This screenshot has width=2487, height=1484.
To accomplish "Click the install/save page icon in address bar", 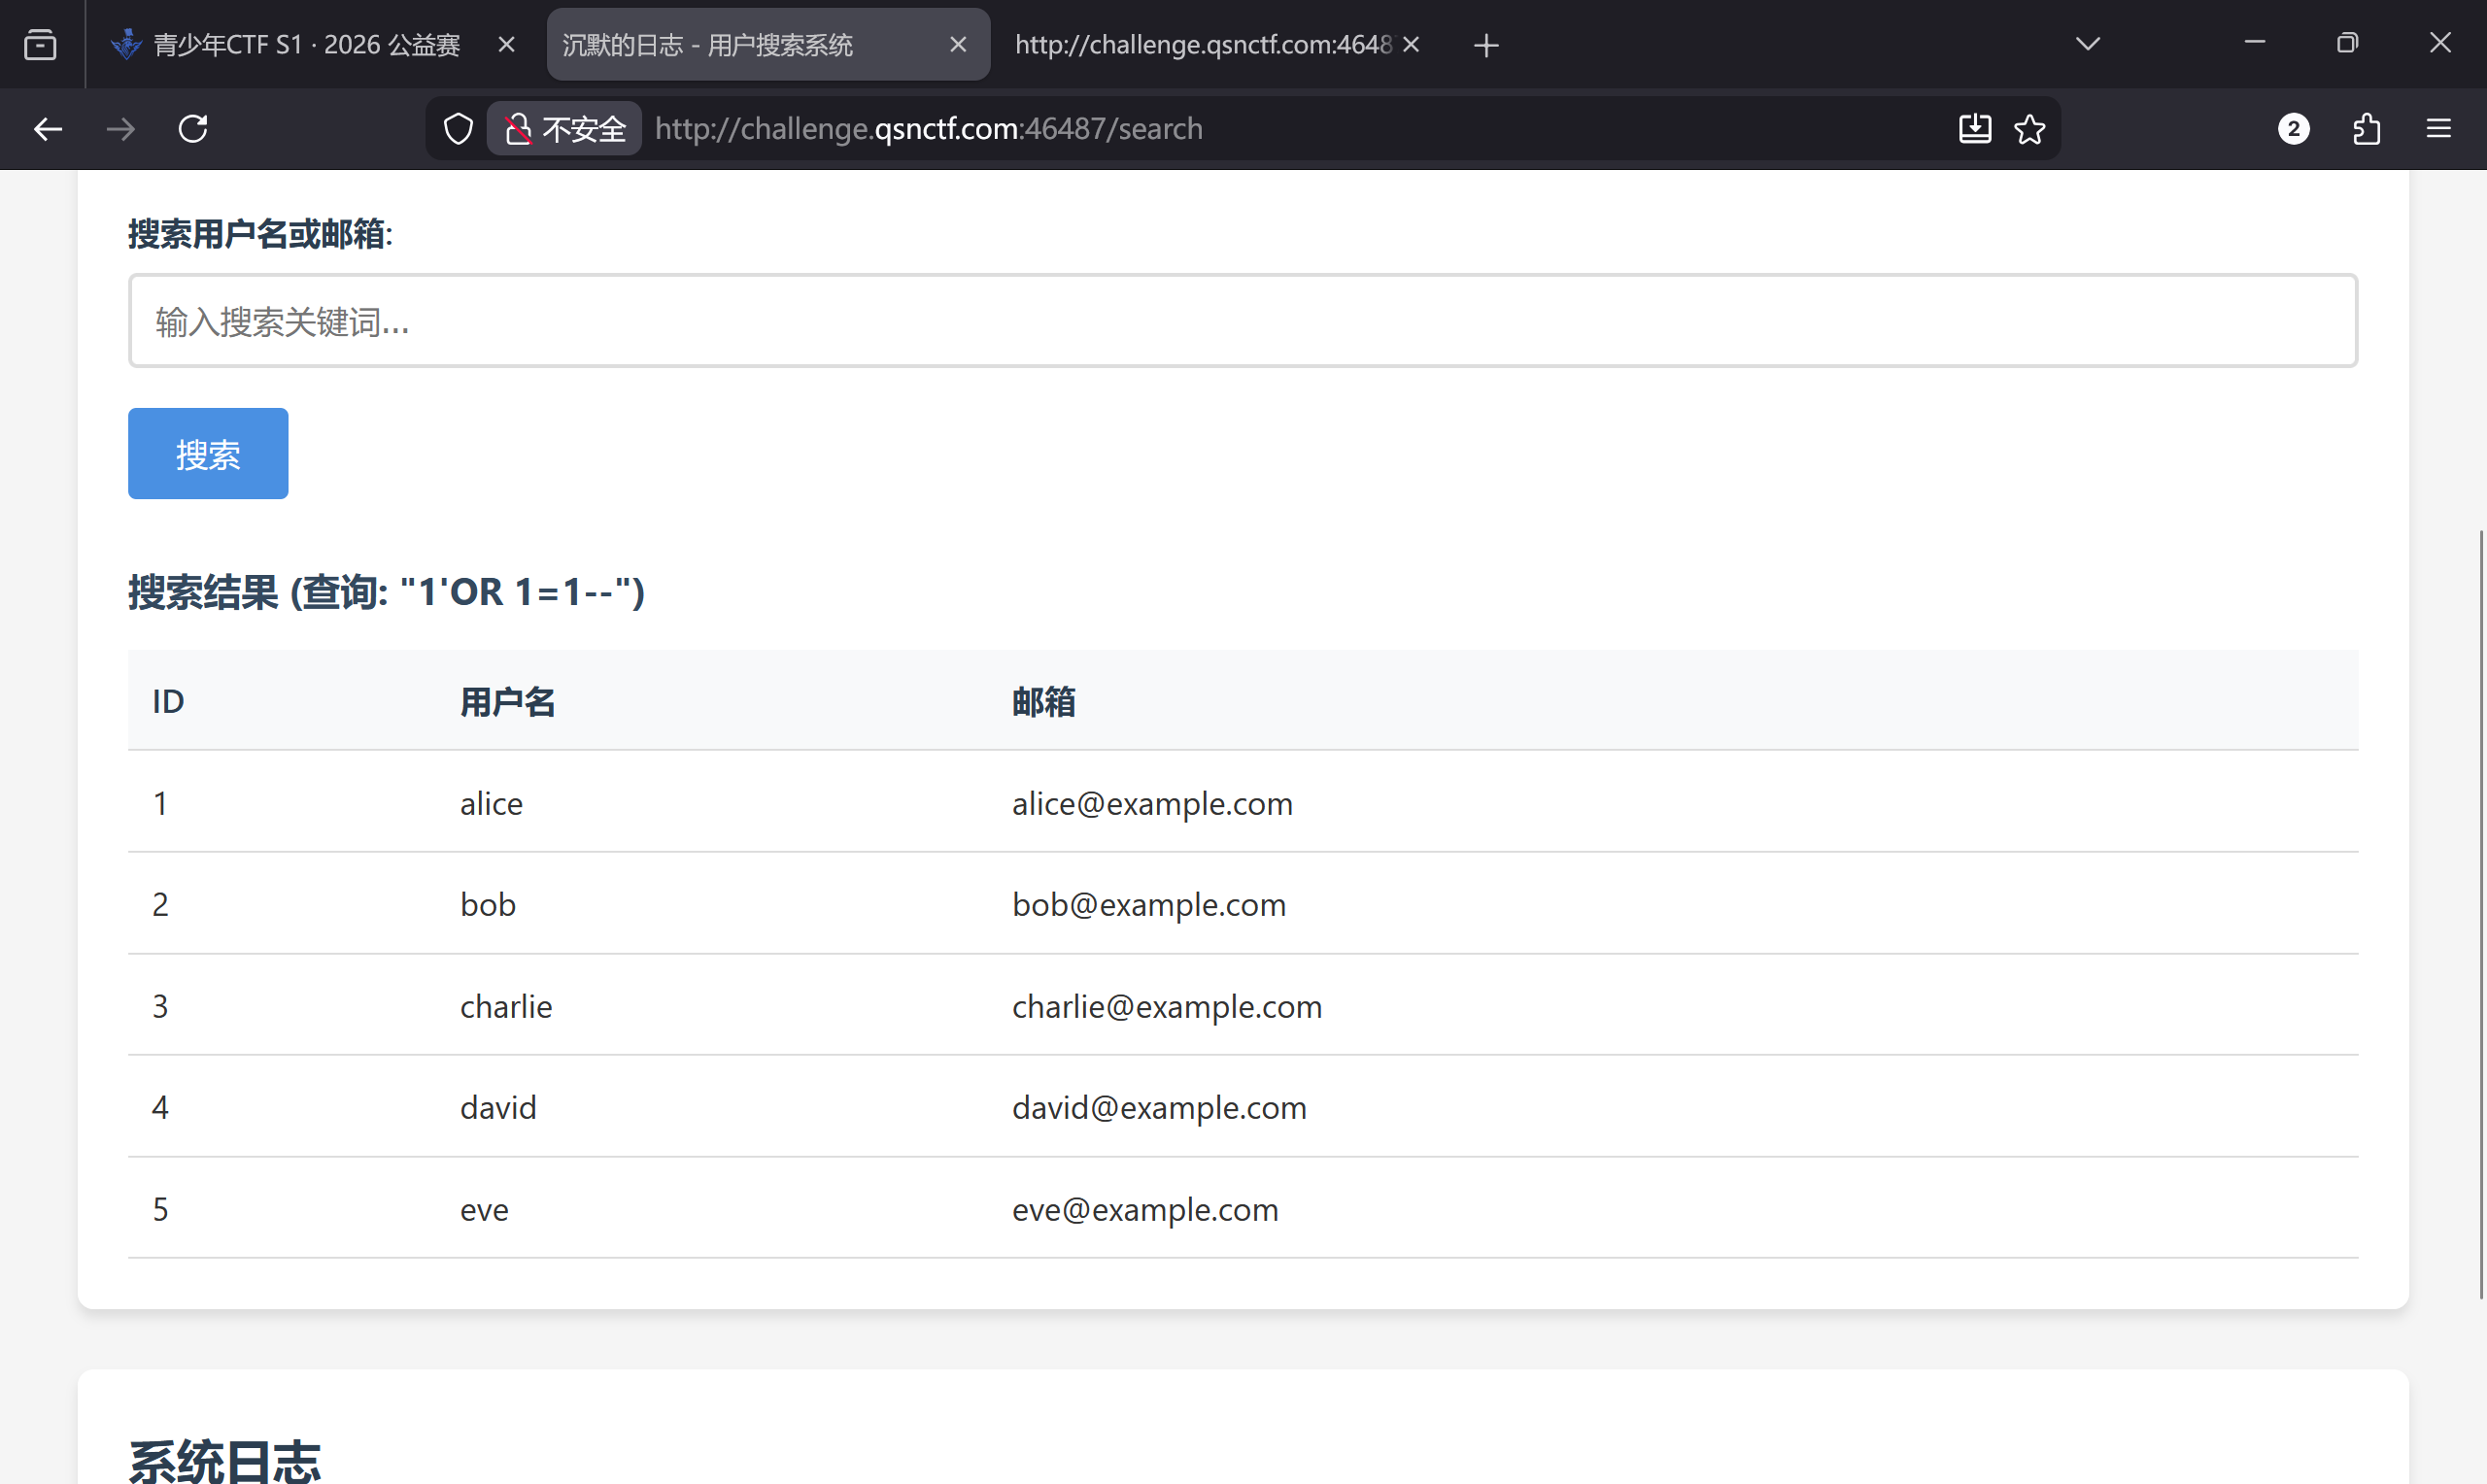I will tap(1974, 129).
